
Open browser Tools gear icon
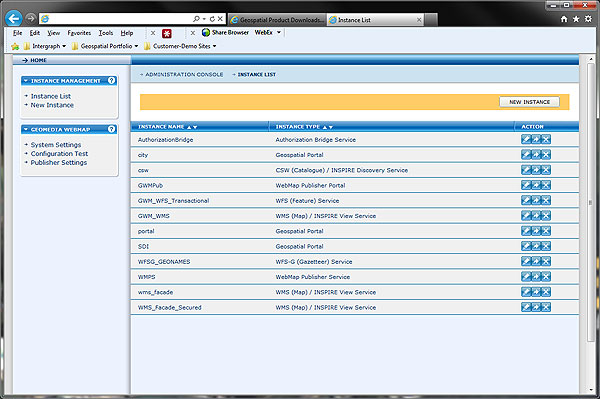tap(589, 19)
